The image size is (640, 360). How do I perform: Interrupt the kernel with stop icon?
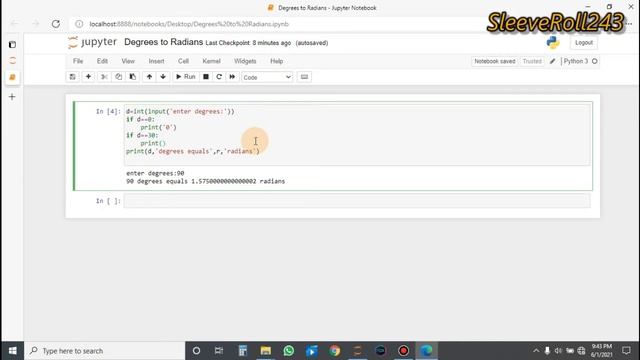click(206, 77)
